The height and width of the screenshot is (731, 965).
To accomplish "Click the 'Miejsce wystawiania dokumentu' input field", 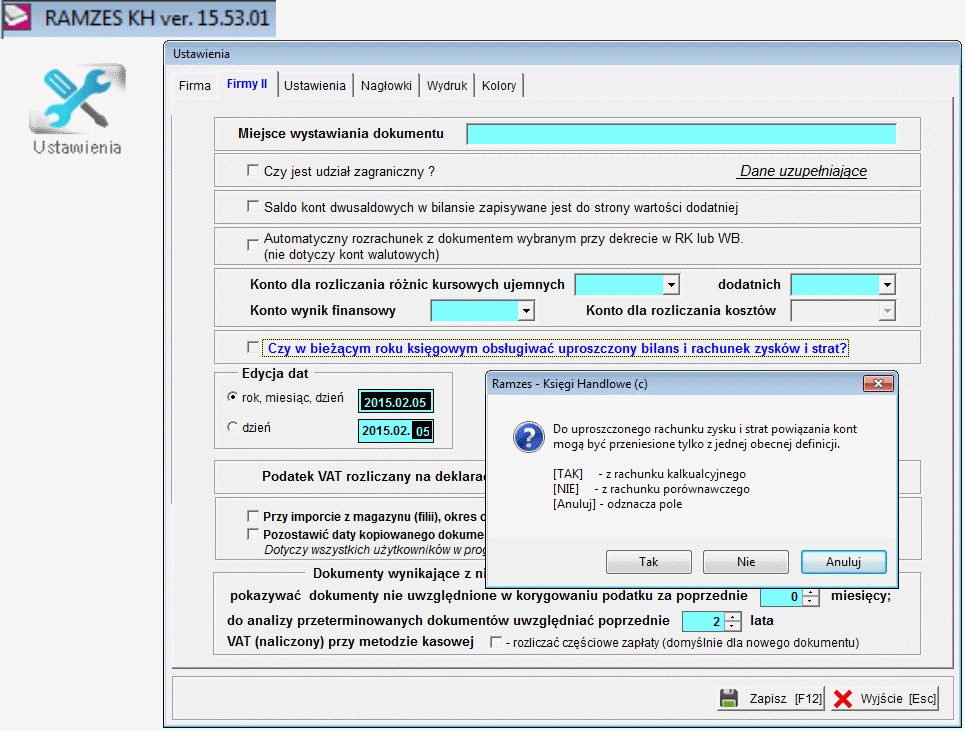I will (681, 134).
